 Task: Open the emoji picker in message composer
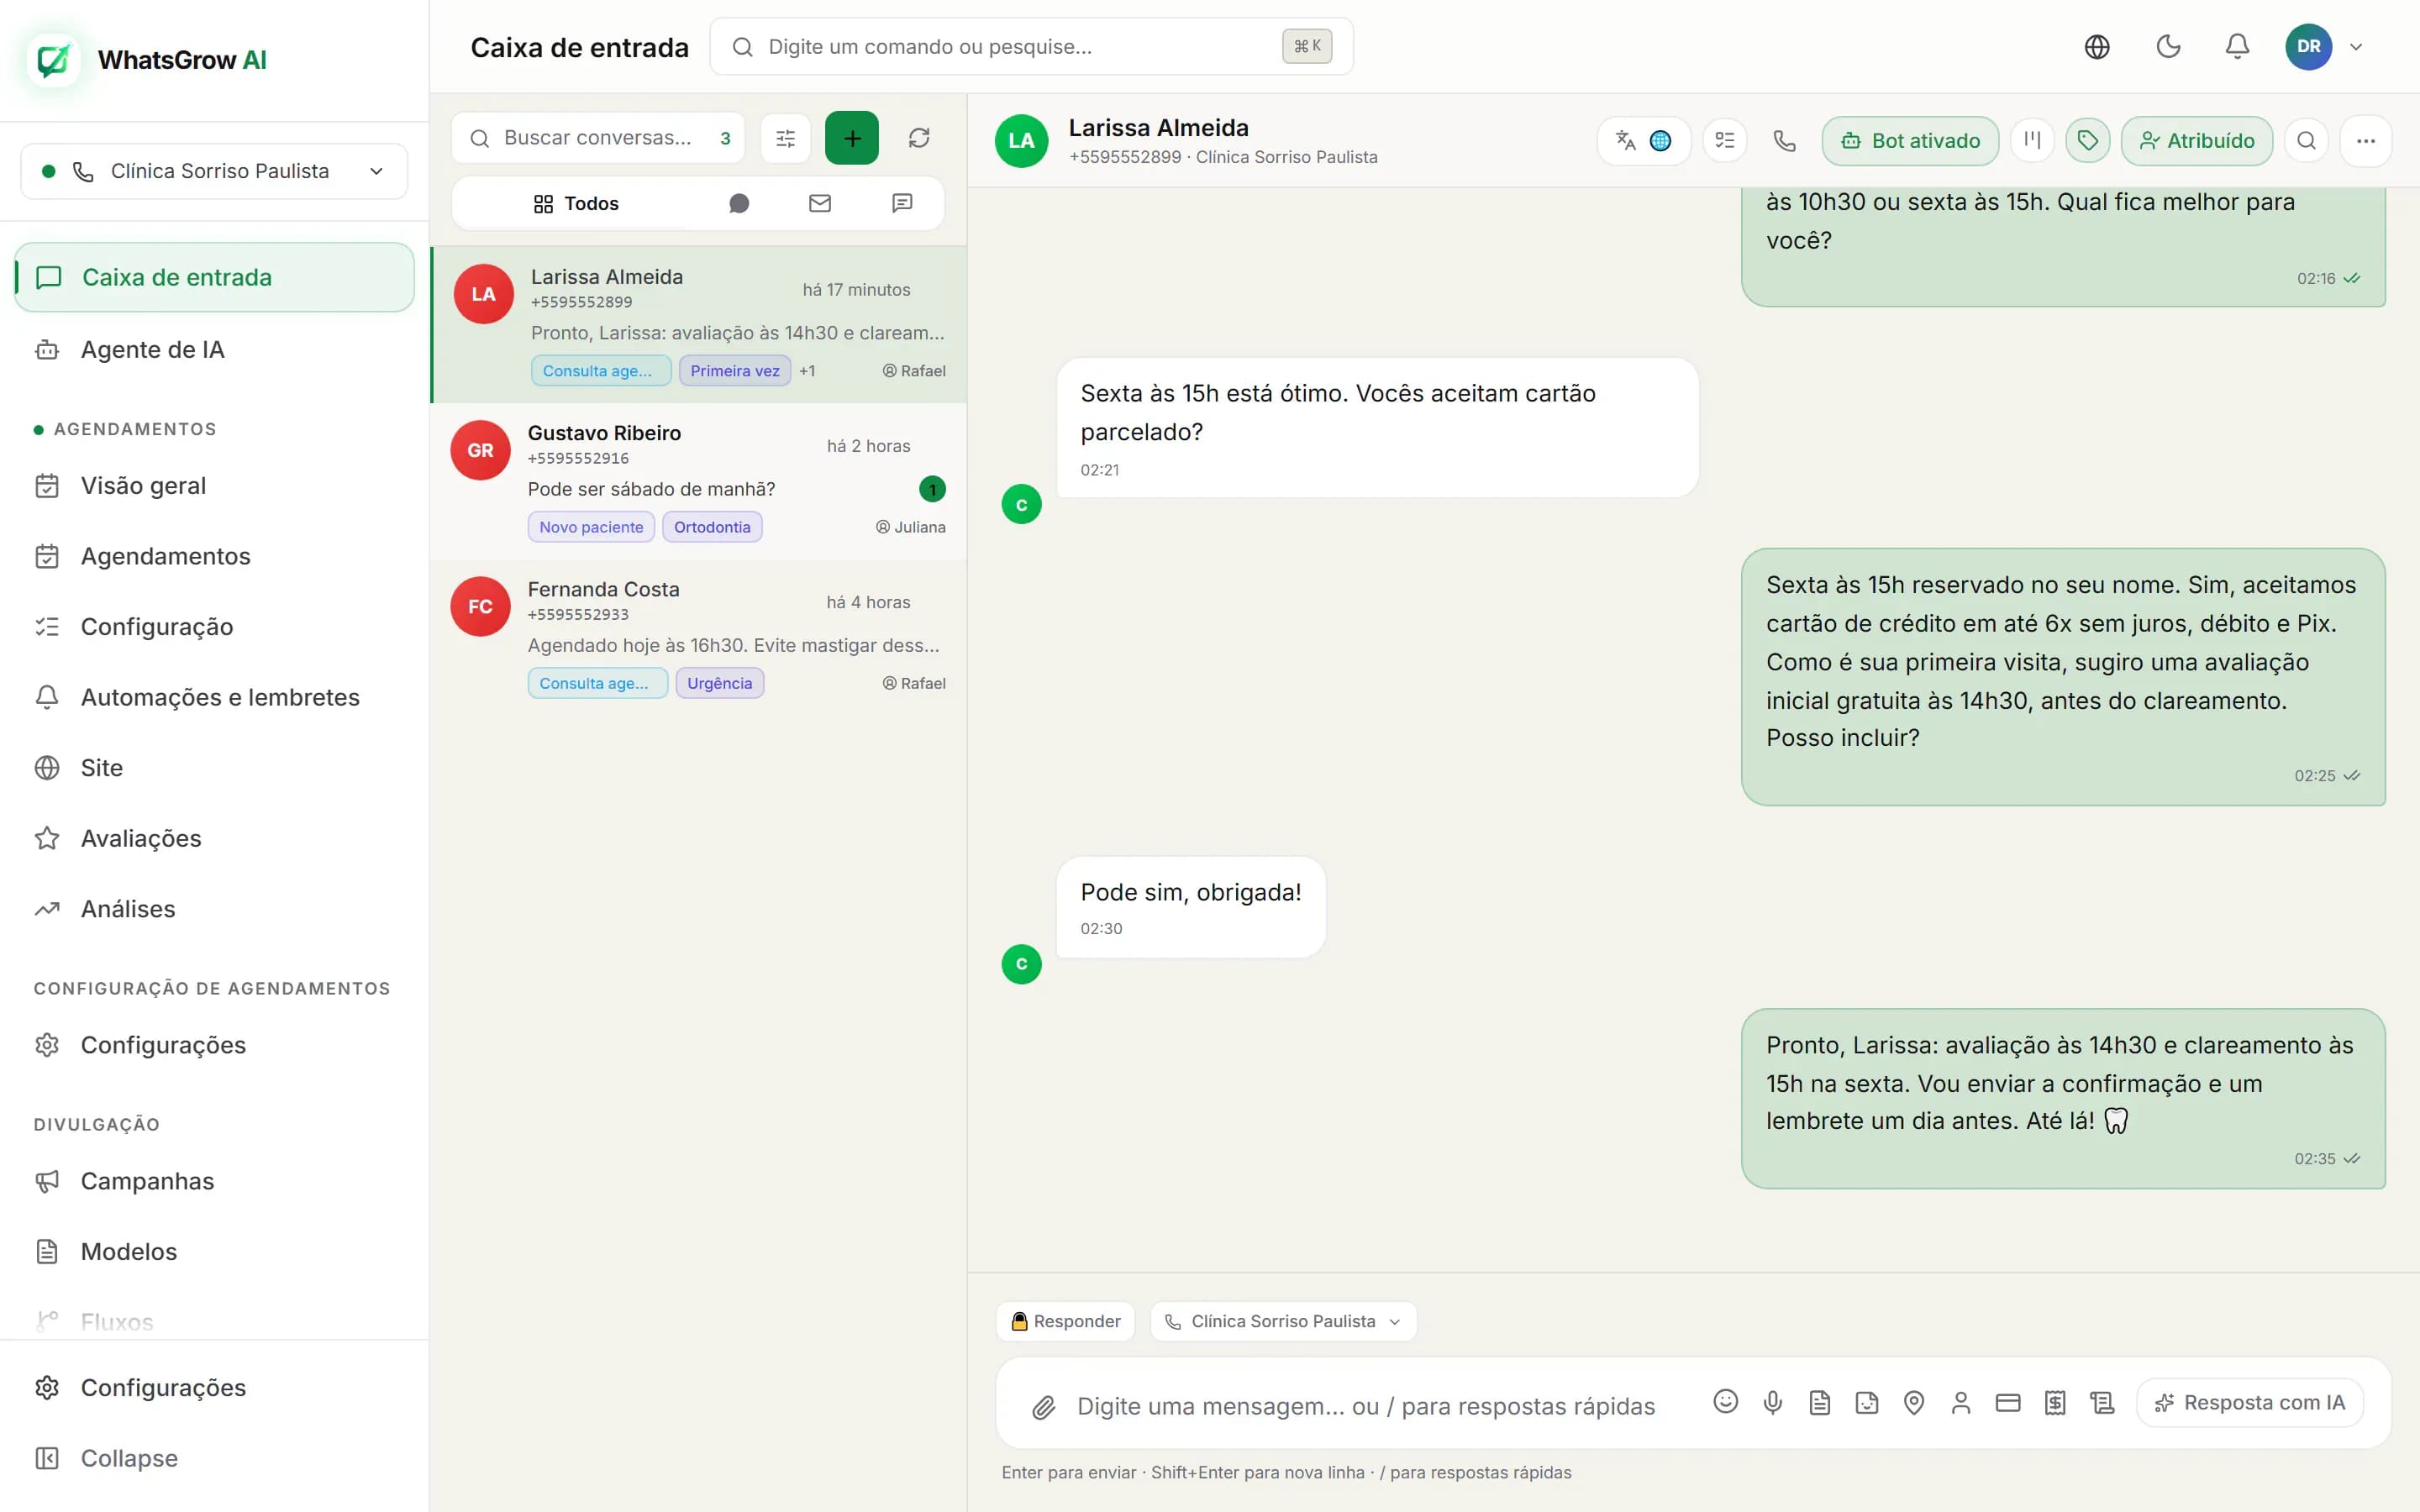pyautogui.click(x=1725, y=1402)
